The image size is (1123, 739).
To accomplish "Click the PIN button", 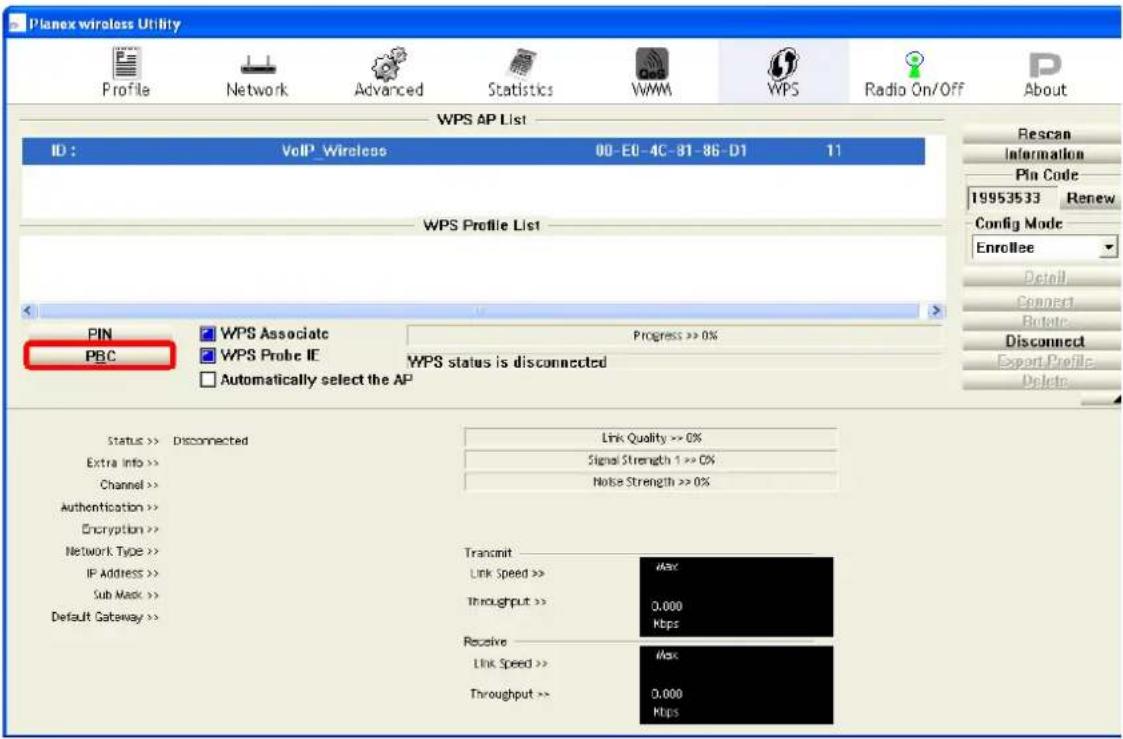I will pos(100,334).
